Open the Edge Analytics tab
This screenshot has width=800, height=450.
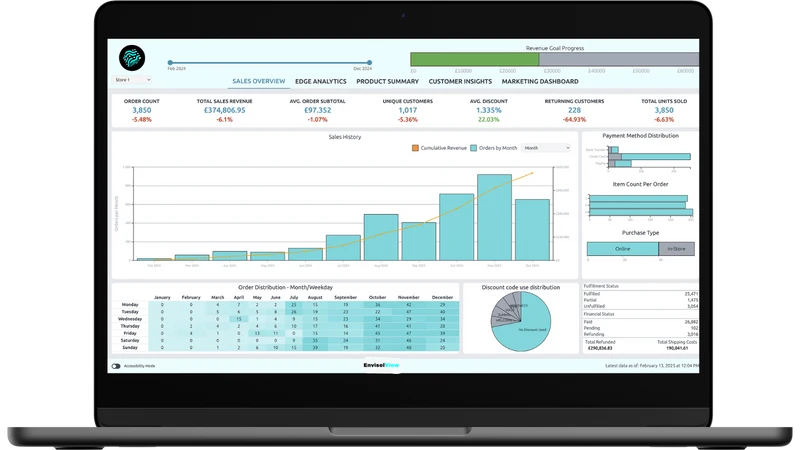pyautogui.click(x=320, y=81)
